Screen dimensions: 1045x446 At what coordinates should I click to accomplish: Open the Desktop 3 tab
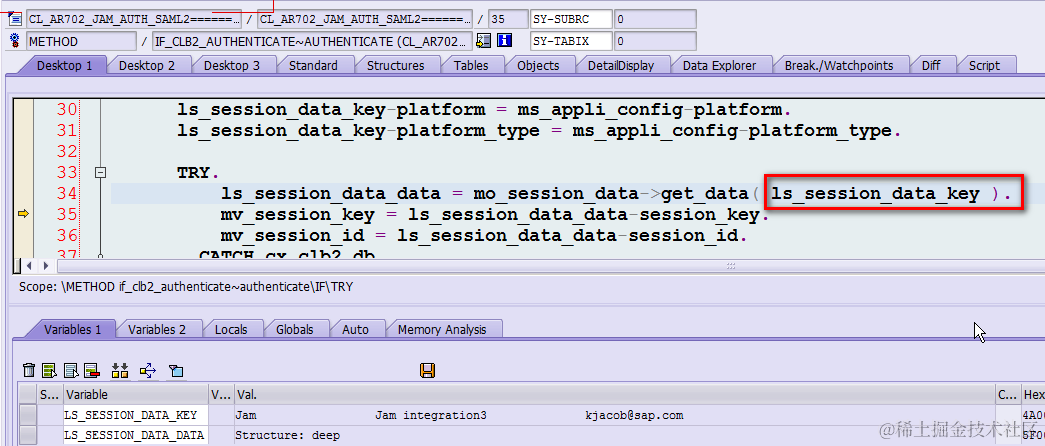tap(232, 65)
